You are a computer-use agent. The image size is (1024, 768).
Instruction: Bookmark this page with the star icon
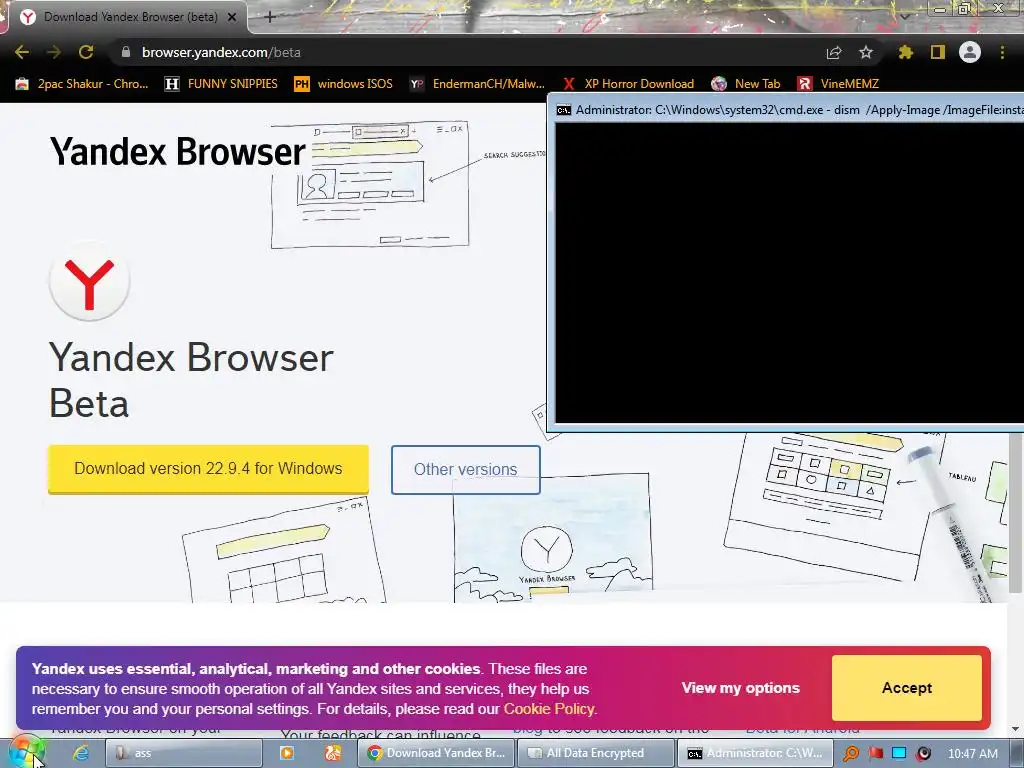pos(866,52)
